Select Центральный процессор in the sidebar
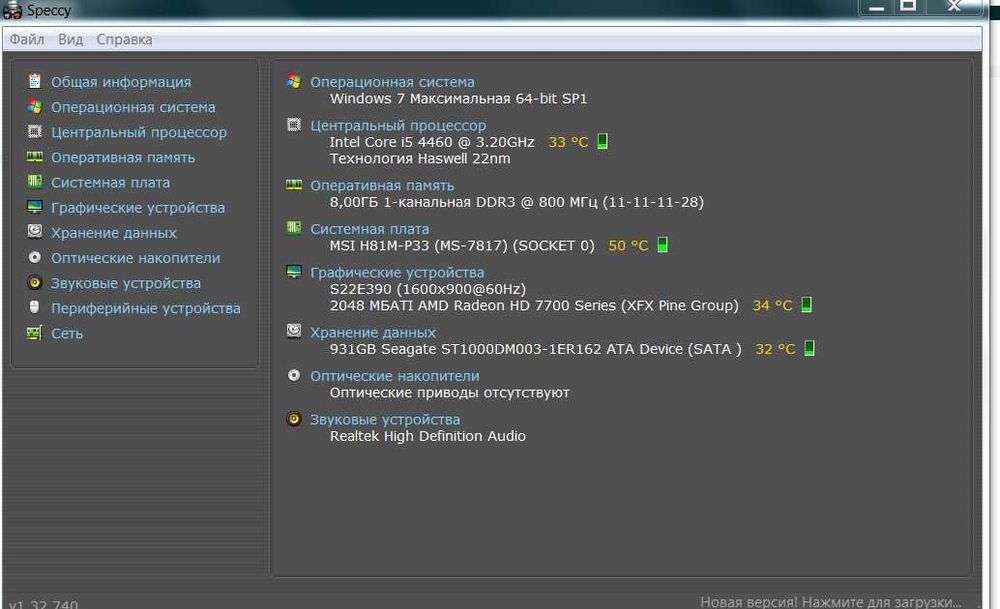1000x609 pixels. [x=139, y=133]
